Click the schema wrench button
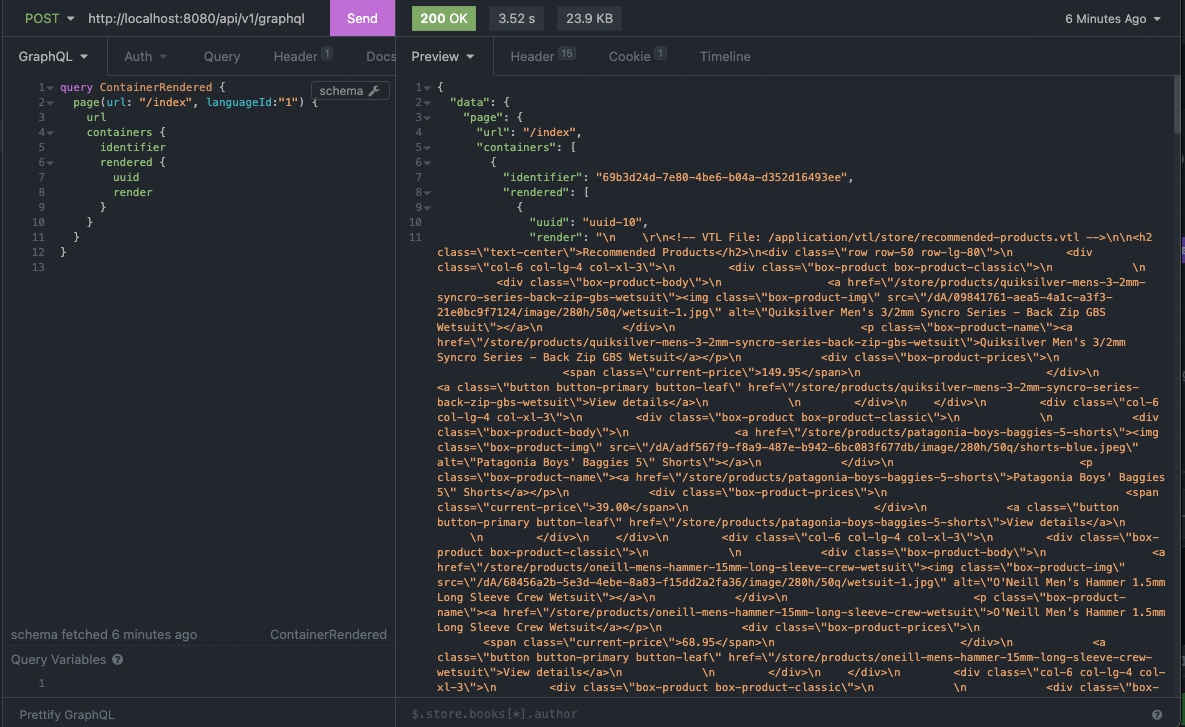 point(350,91)
